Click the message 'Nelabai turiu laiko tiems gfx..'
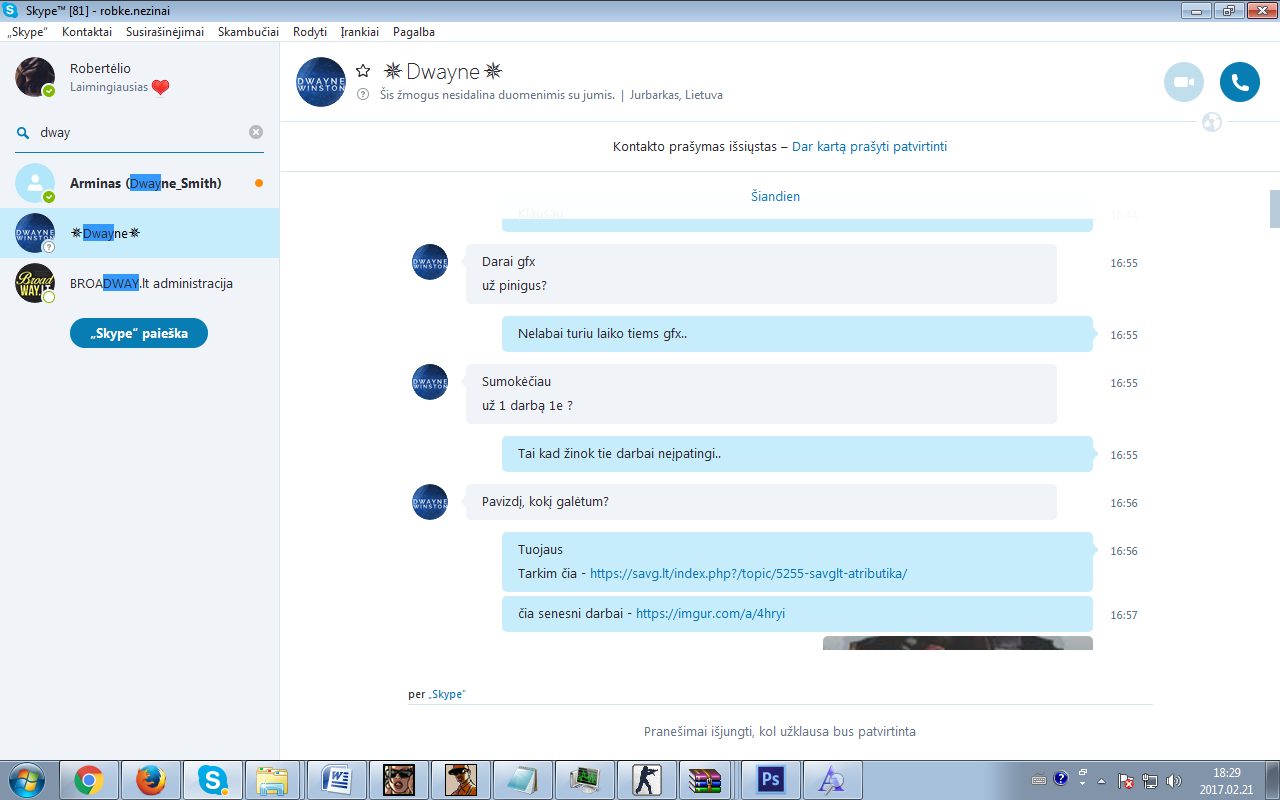 797,334
